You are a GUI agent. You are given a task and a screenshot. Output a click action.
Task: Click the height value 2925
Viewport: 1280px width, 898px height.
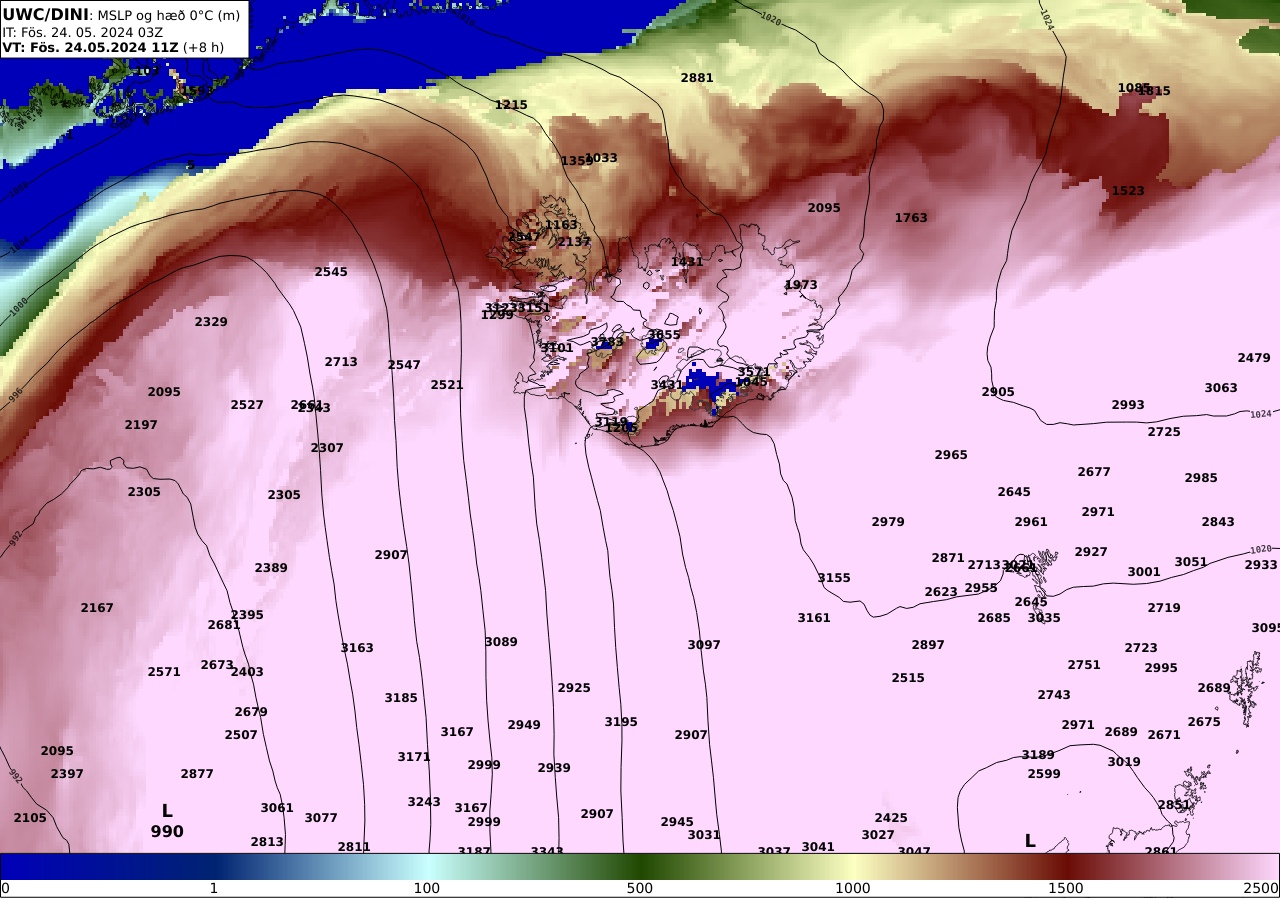(574, 688)
